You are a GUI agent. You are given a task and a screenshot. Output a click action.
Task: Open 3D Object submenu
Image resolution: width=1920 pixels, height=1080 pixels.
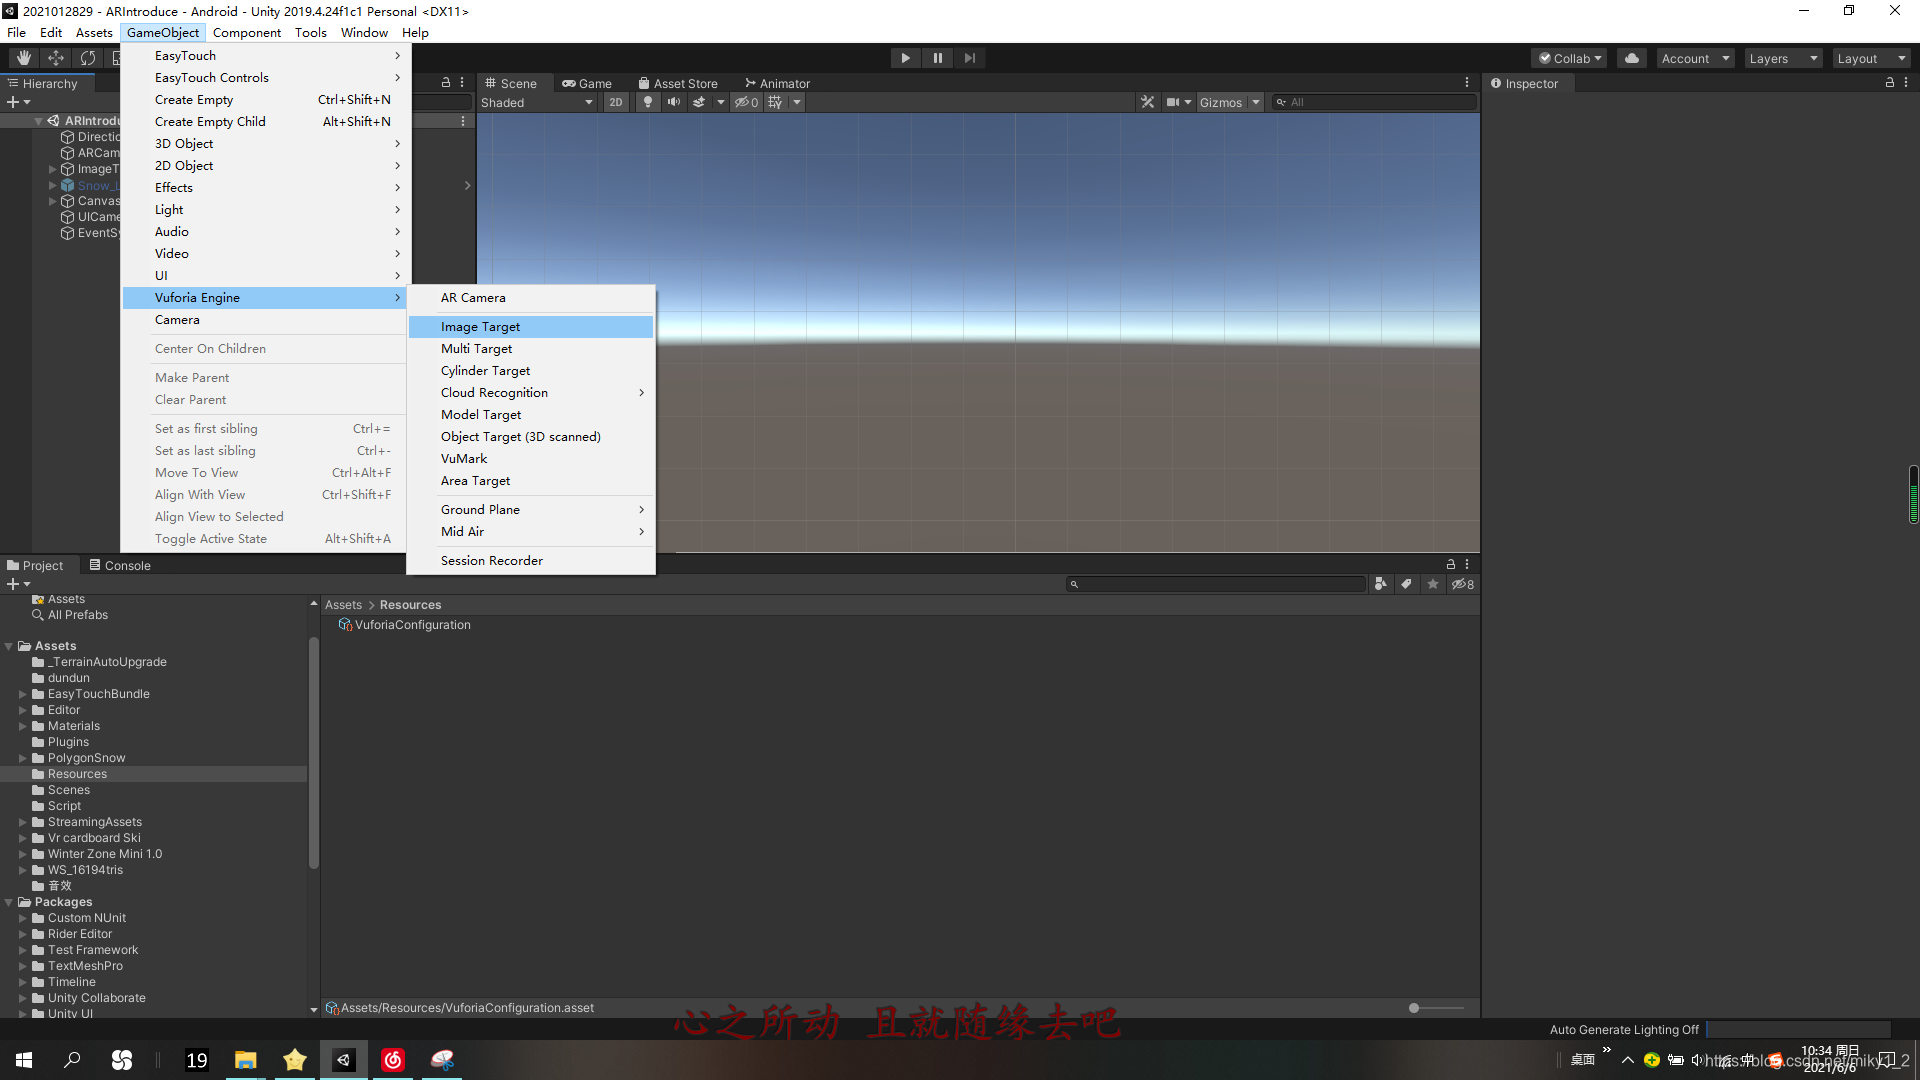265,144
